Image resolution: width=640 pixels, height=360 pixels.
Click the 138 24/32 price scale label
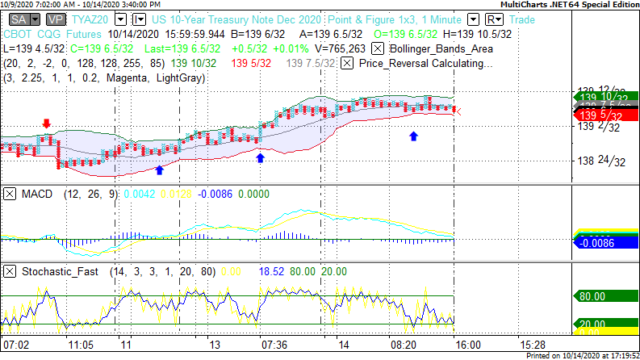602,161
